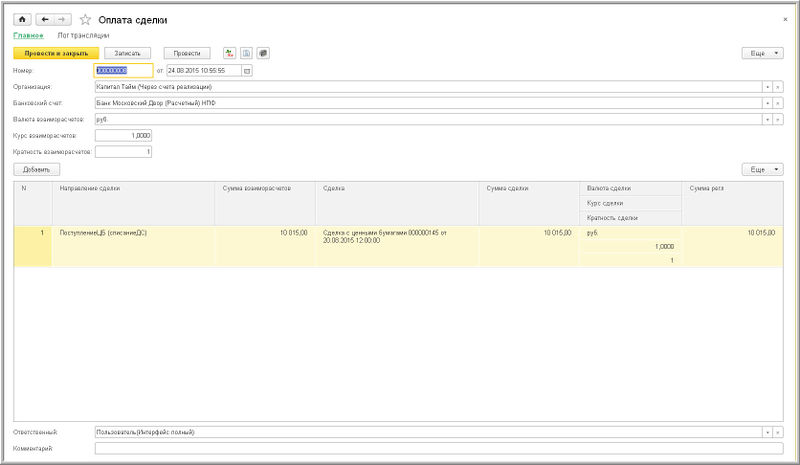Screen dimensions: 800x465
Task: Add document to favorites with star
Action: (x=85, y=19)
